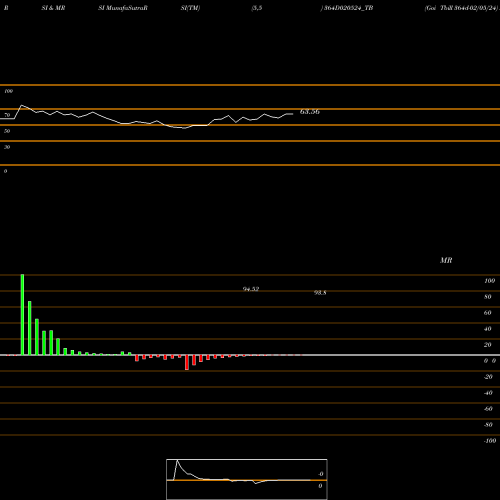This screenshot has width=500, height=500.
Task: Click the 'SI MunafaSutraR' header text
Action: point(123,8)
